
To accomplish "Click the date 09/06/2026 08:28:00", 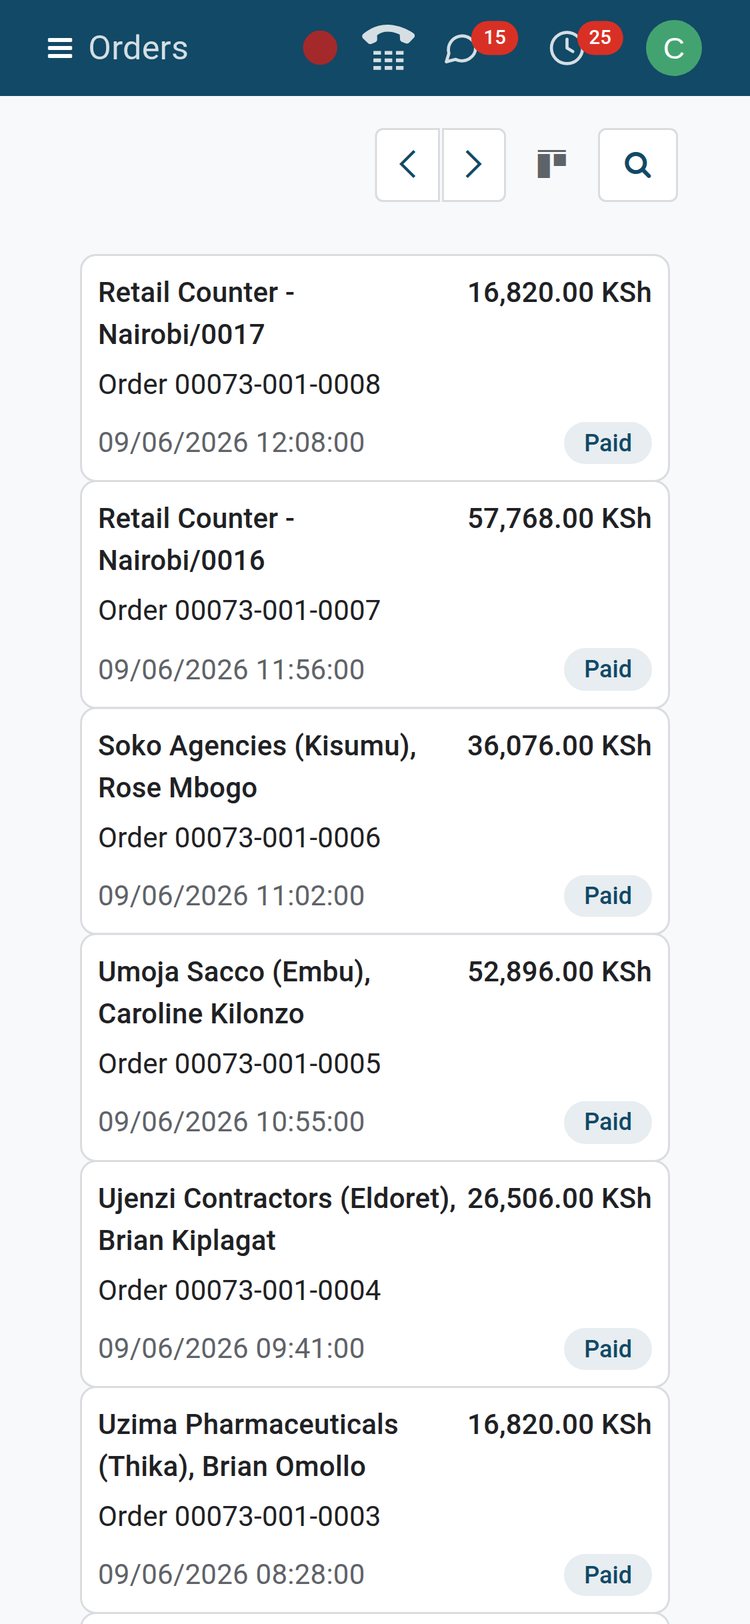I will tap(231, 1574).
